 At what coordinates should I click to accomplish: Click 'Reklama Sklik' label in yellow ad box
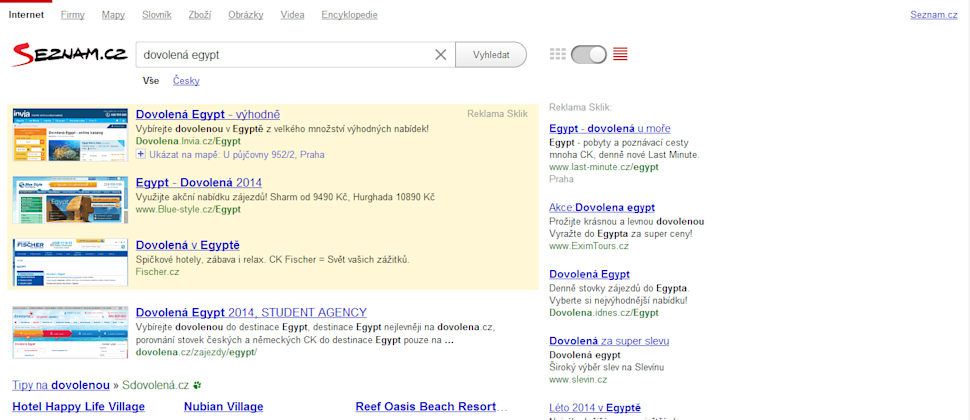click(x=497, y=114)
